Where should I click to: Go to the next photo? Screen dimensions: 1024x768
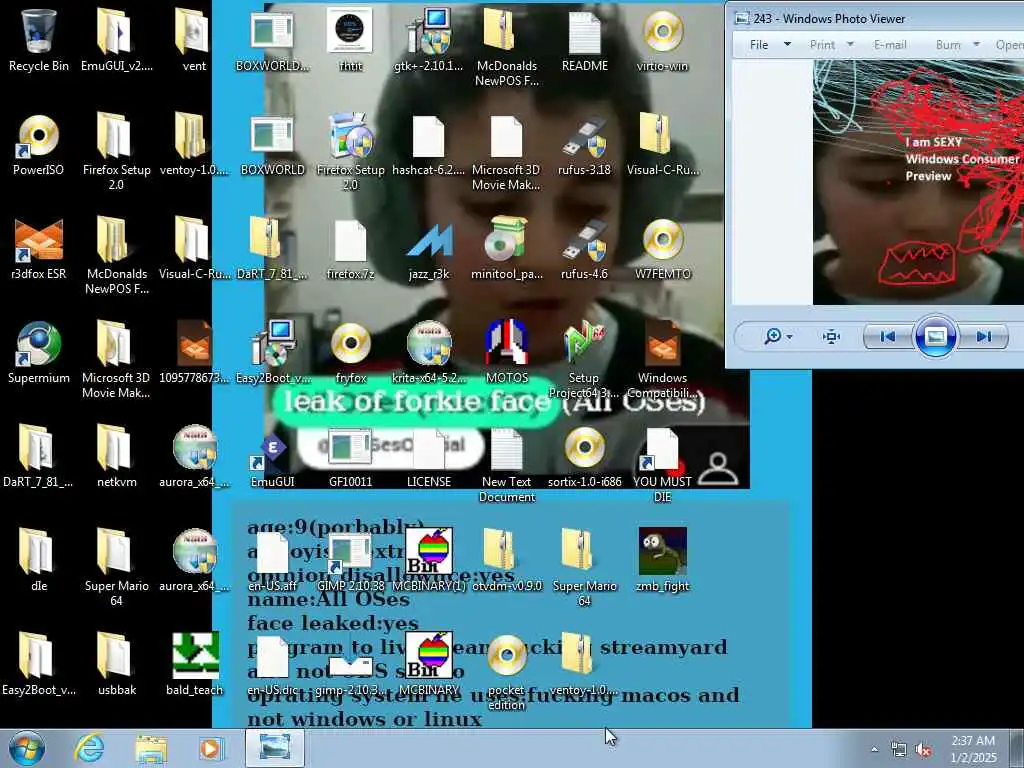[984, 336]
